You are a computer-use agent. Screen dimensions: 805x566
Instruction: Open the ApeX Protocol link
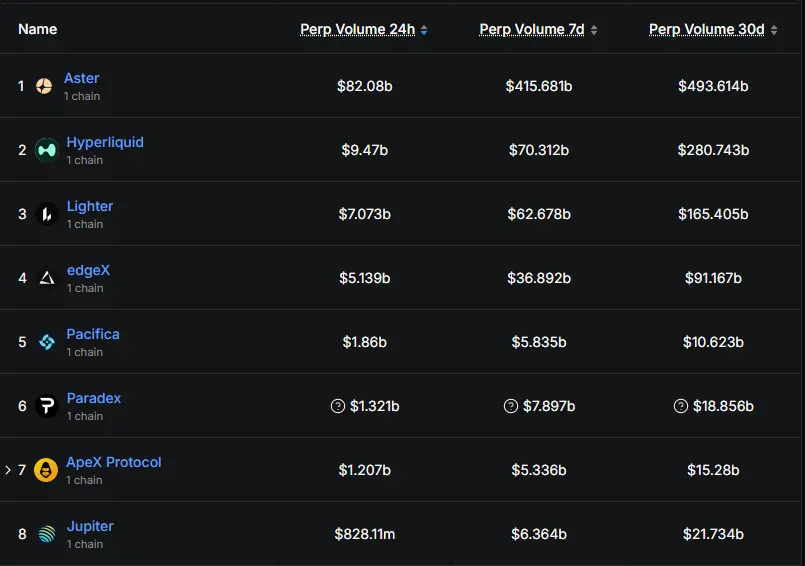[113, 462]
